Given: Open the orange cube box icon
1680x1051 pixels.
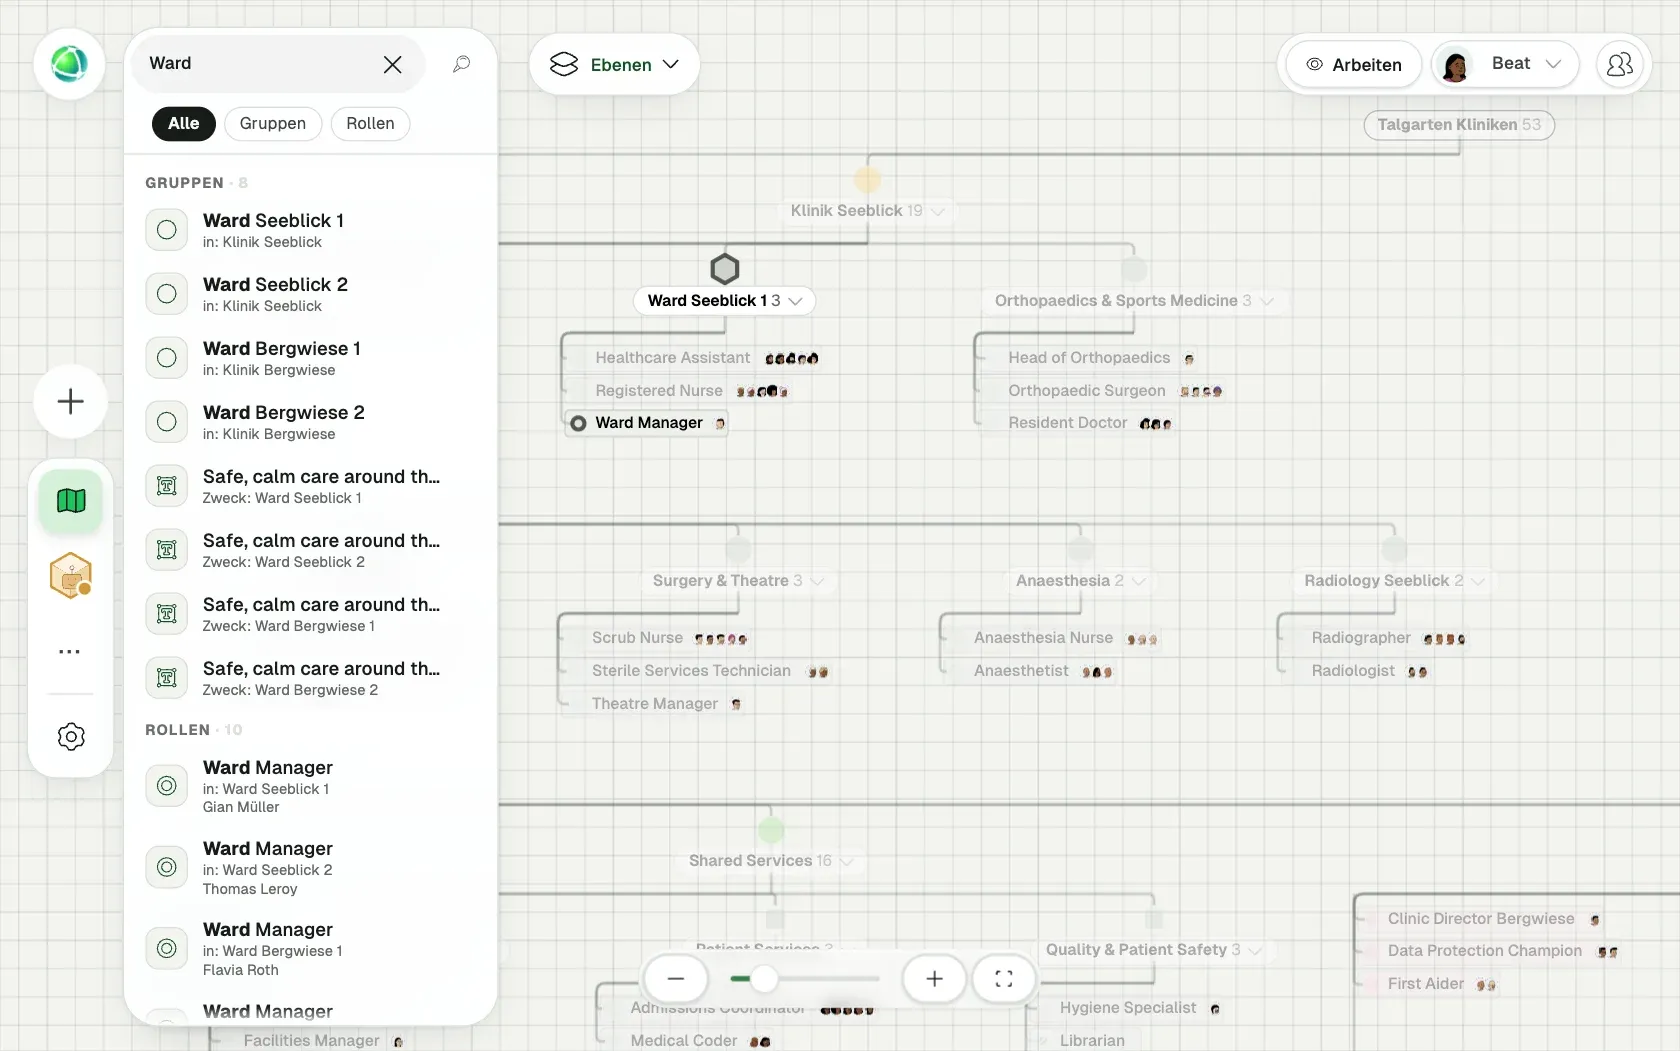Looking at the screenshot, I should point(71,576).
